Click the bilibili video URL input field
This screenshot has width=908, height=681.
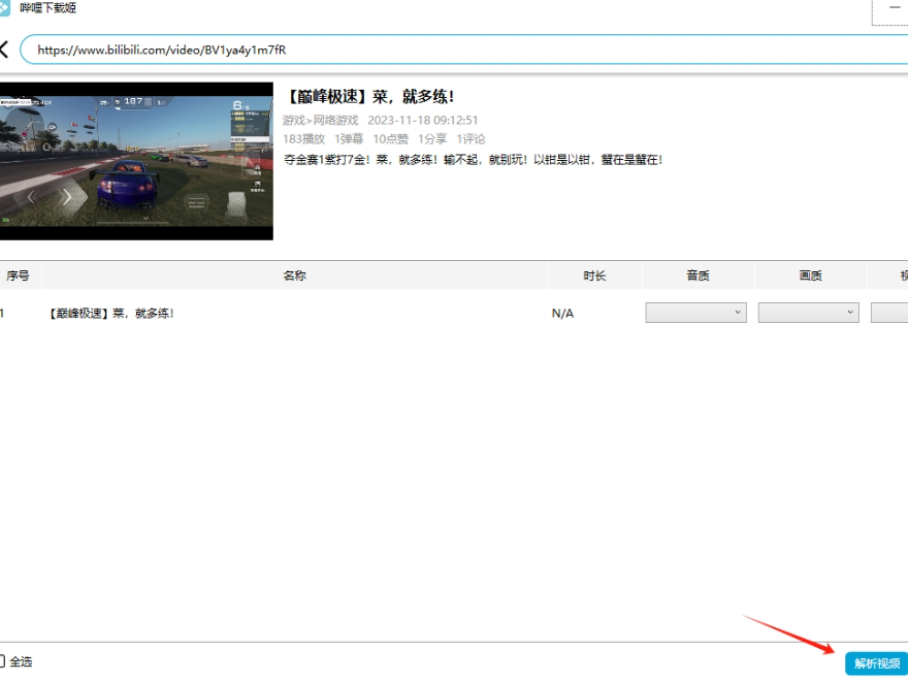point(464,50)
